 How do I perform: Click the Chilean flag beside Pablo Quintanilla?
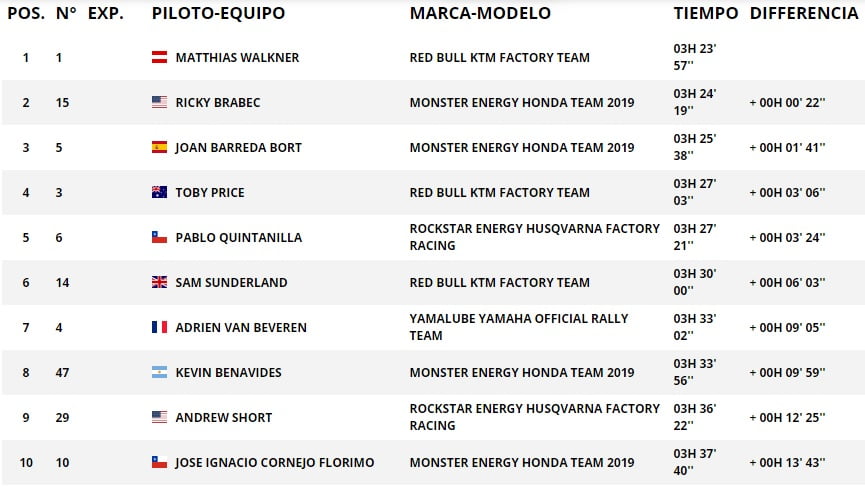159,237
